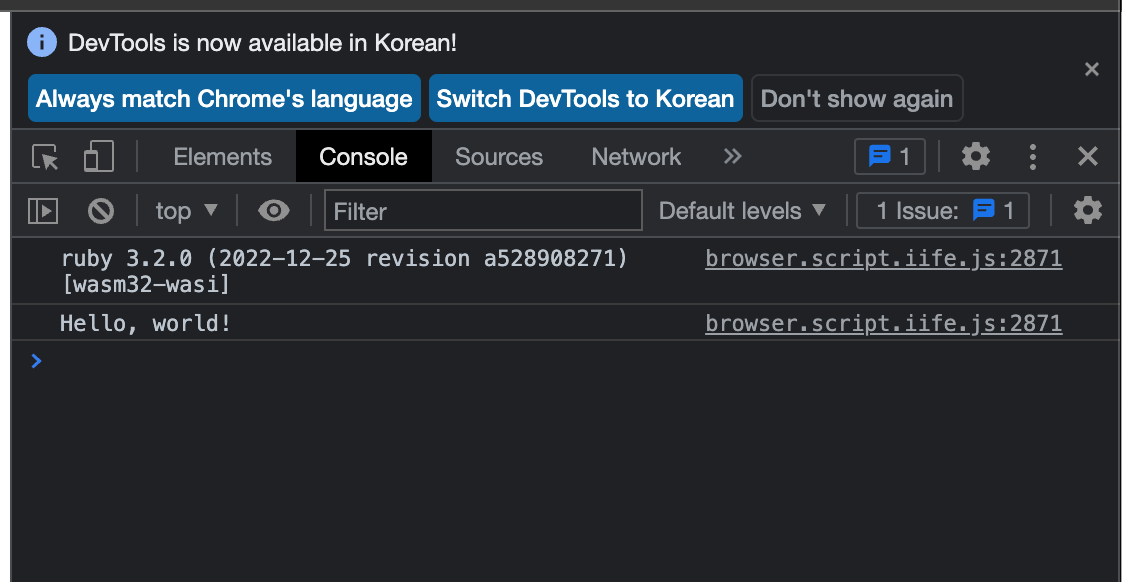The height and width of the screenshot is (582, 1122).
Task: Click Switch DevTools to Korean button
Action: [x=585, y=98]
